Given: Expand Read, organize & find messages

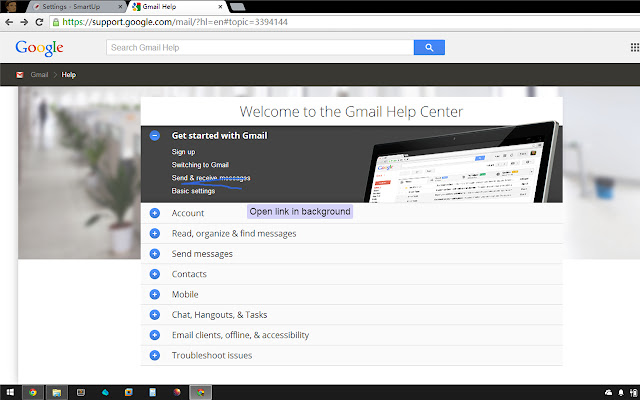Looking at the screenshot, I should tap(155, 233).
